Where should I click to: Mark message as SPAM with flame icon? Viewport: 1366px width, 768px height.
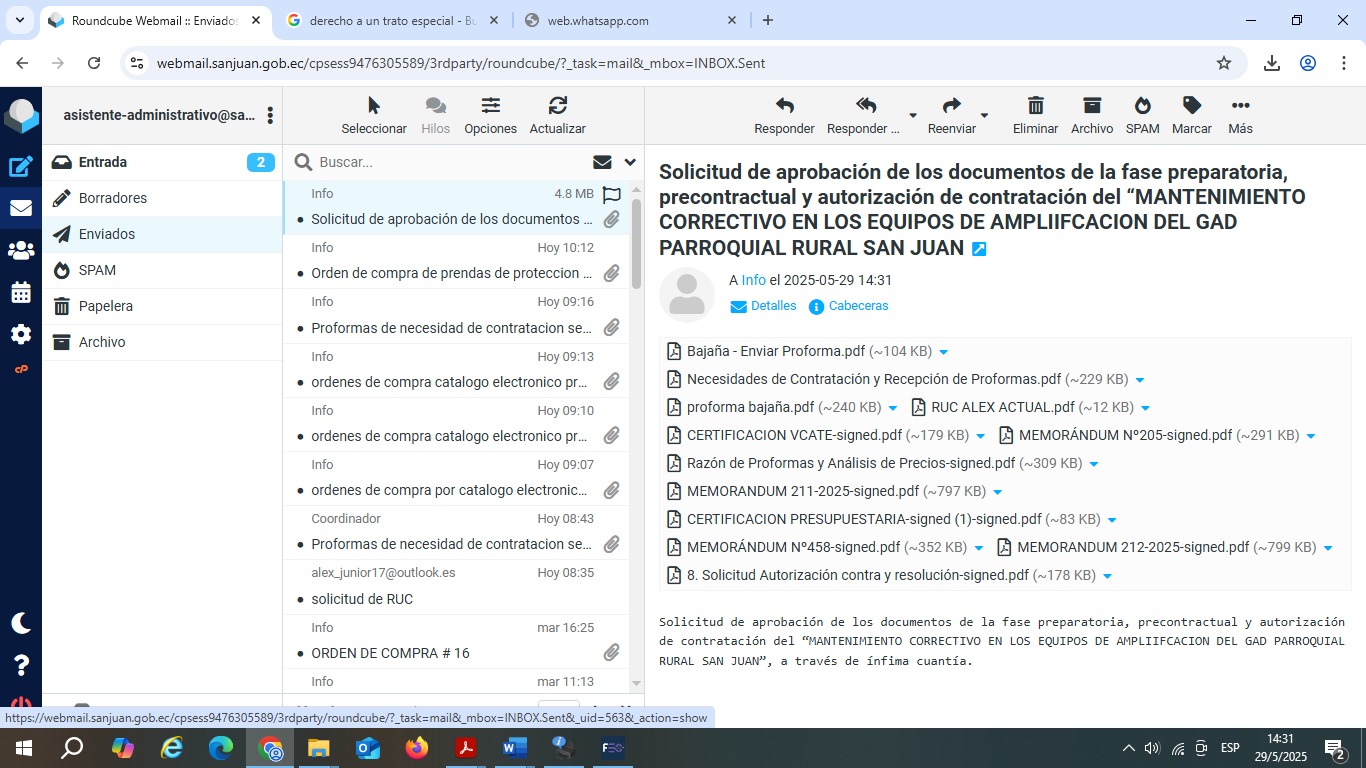coord(1142,106)
